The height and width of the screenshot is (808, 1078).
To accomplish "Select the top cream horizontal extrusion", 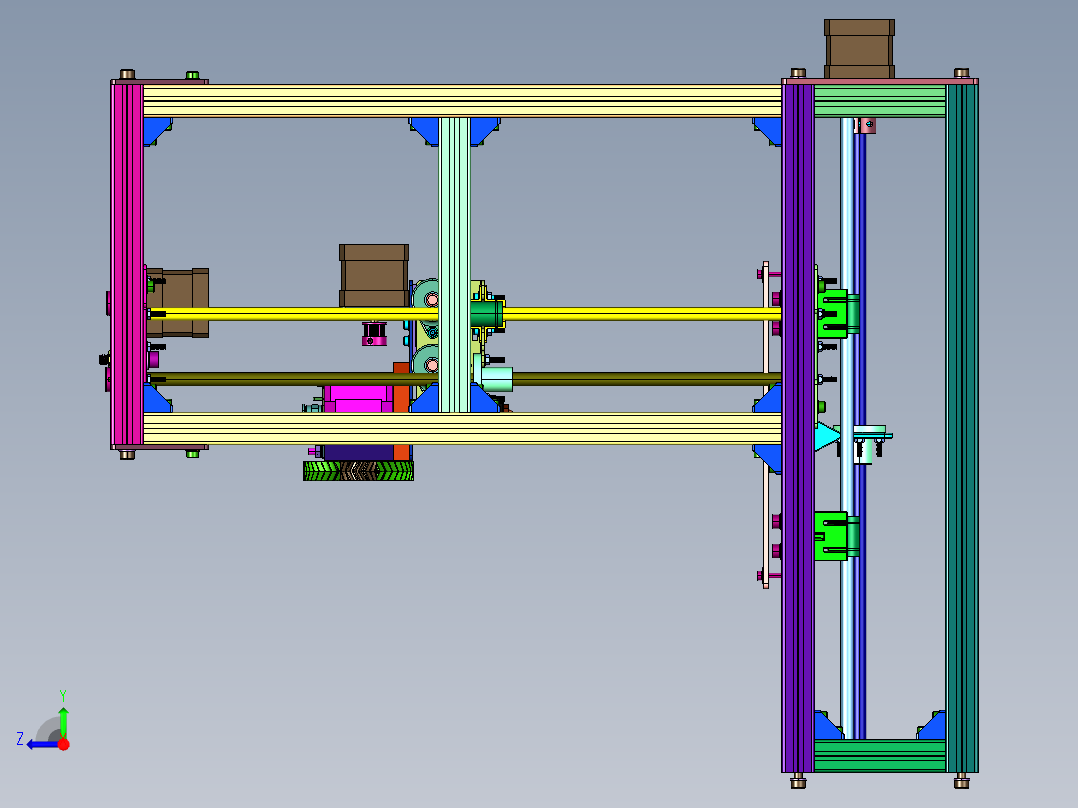I will (x=462, y=101).
